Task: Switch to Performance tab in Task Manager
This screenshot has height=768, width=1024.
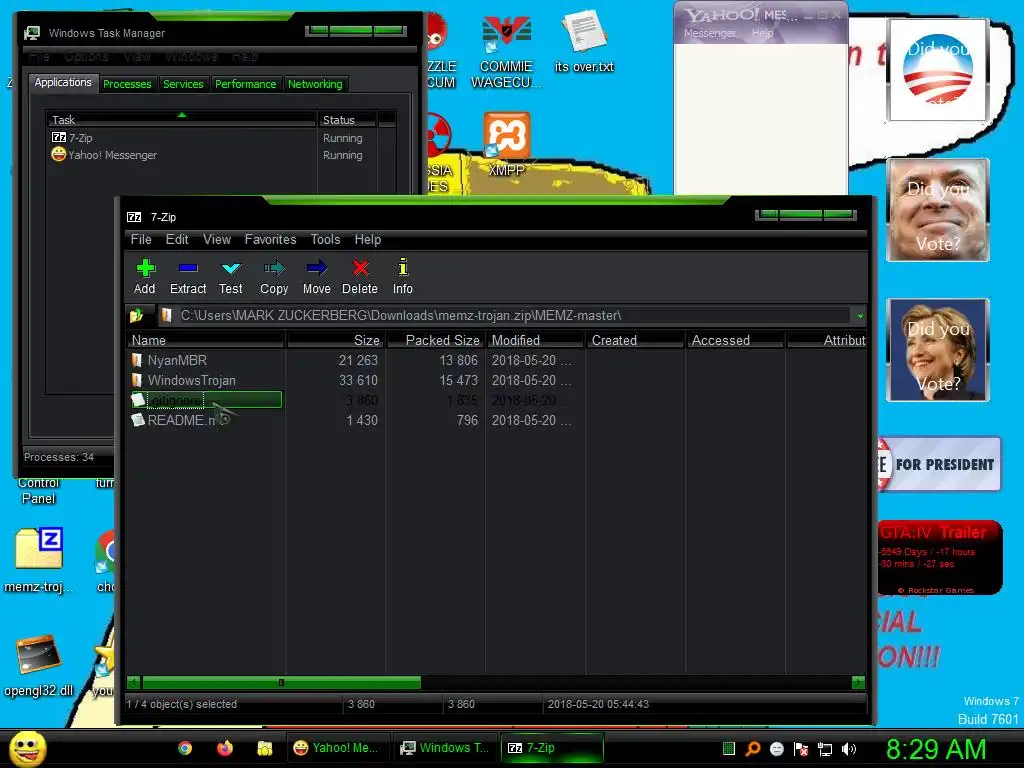Action: click(x=246, y=84)
